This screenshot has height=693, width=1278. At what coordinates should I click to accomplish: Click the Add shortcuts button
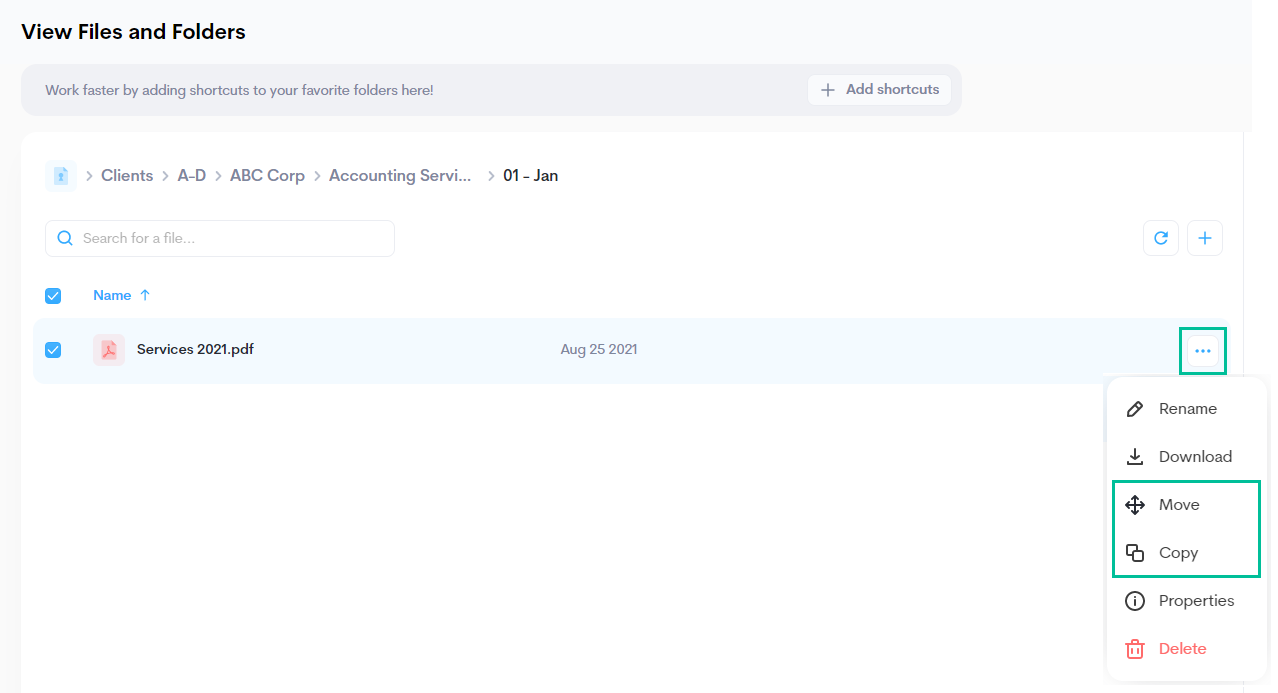880,90
